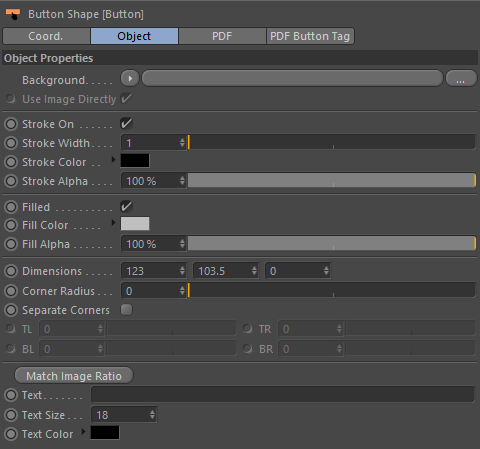The image size is (480, 449).
Task: Click into the Text input field
Action: click(x=283, y=395)
